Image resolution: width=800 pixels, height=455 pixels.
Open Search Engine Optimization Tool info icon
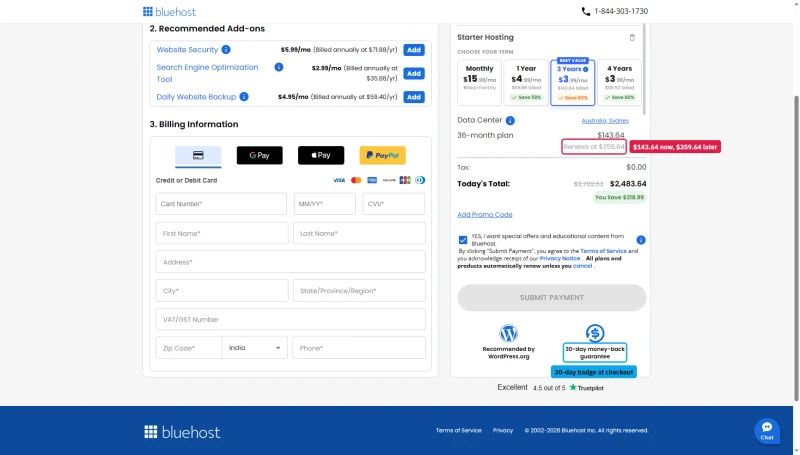click(x=279, y=67)
